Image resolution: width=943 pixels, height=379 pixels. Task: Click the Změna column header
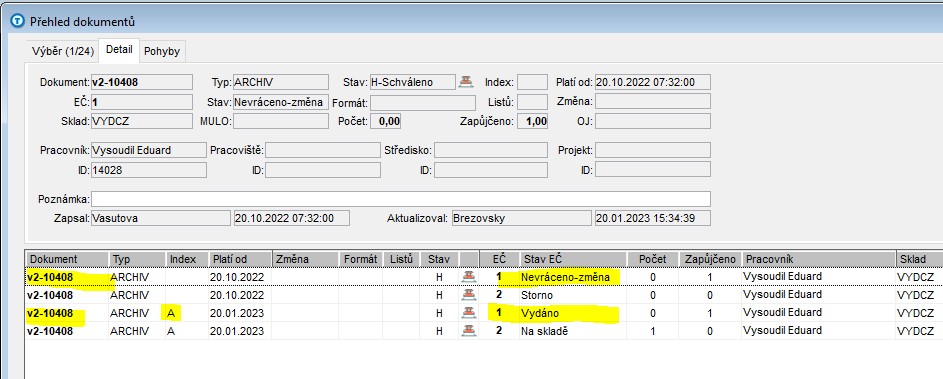[x=306, y=259]
